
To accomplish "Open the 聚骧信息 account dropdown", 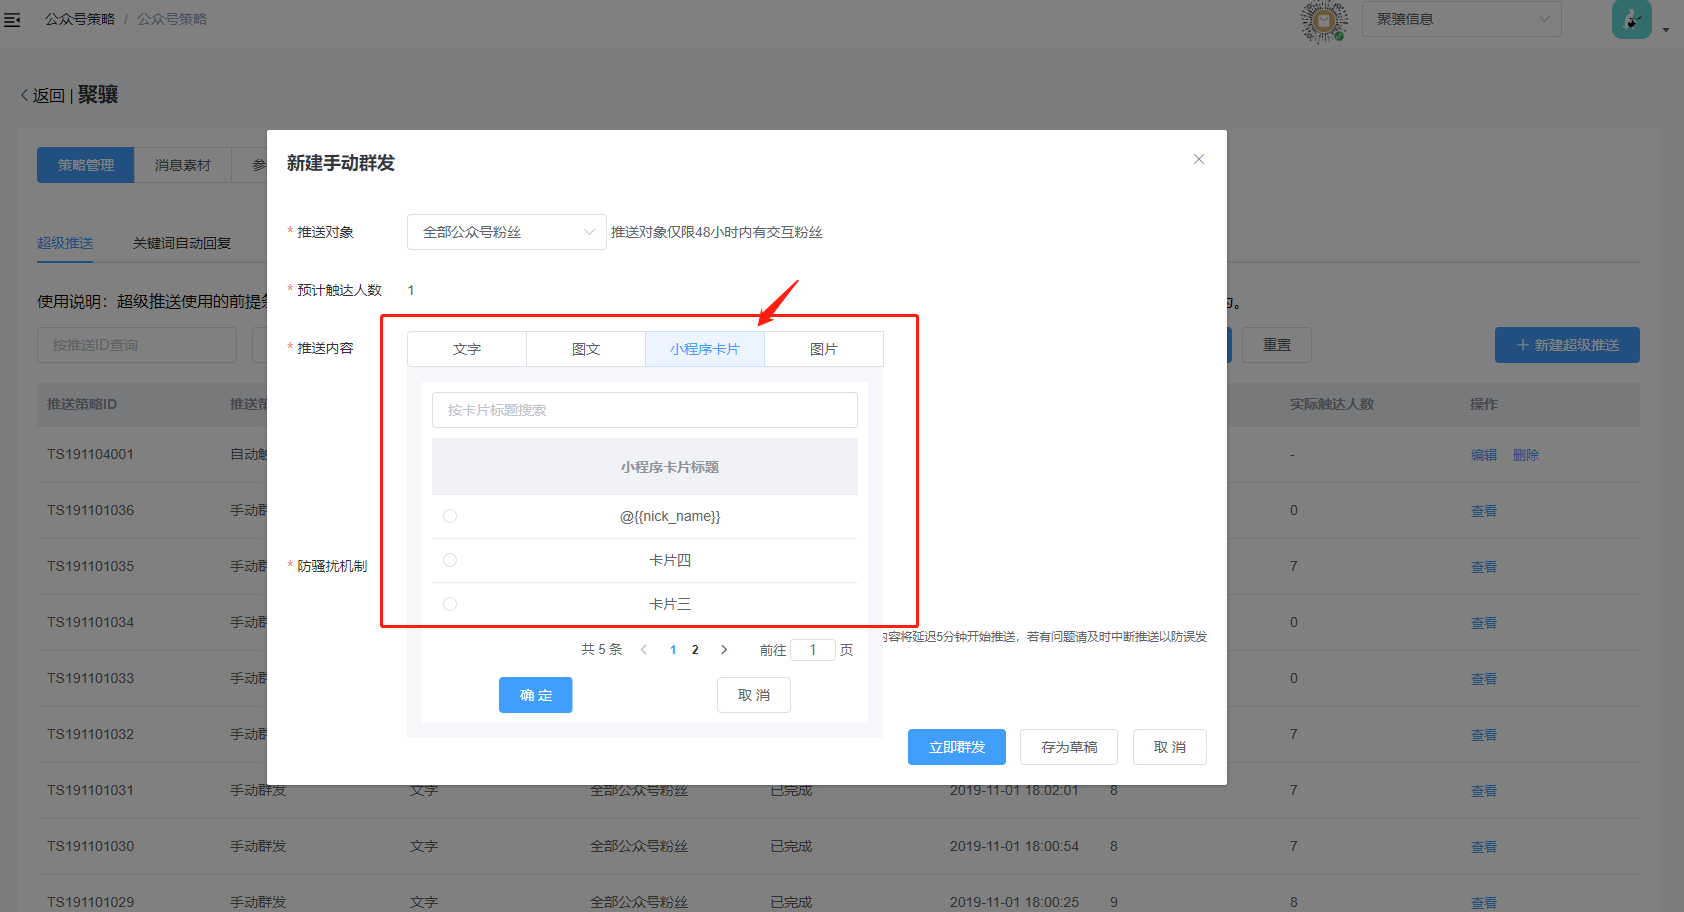I will pos(1461,20).
